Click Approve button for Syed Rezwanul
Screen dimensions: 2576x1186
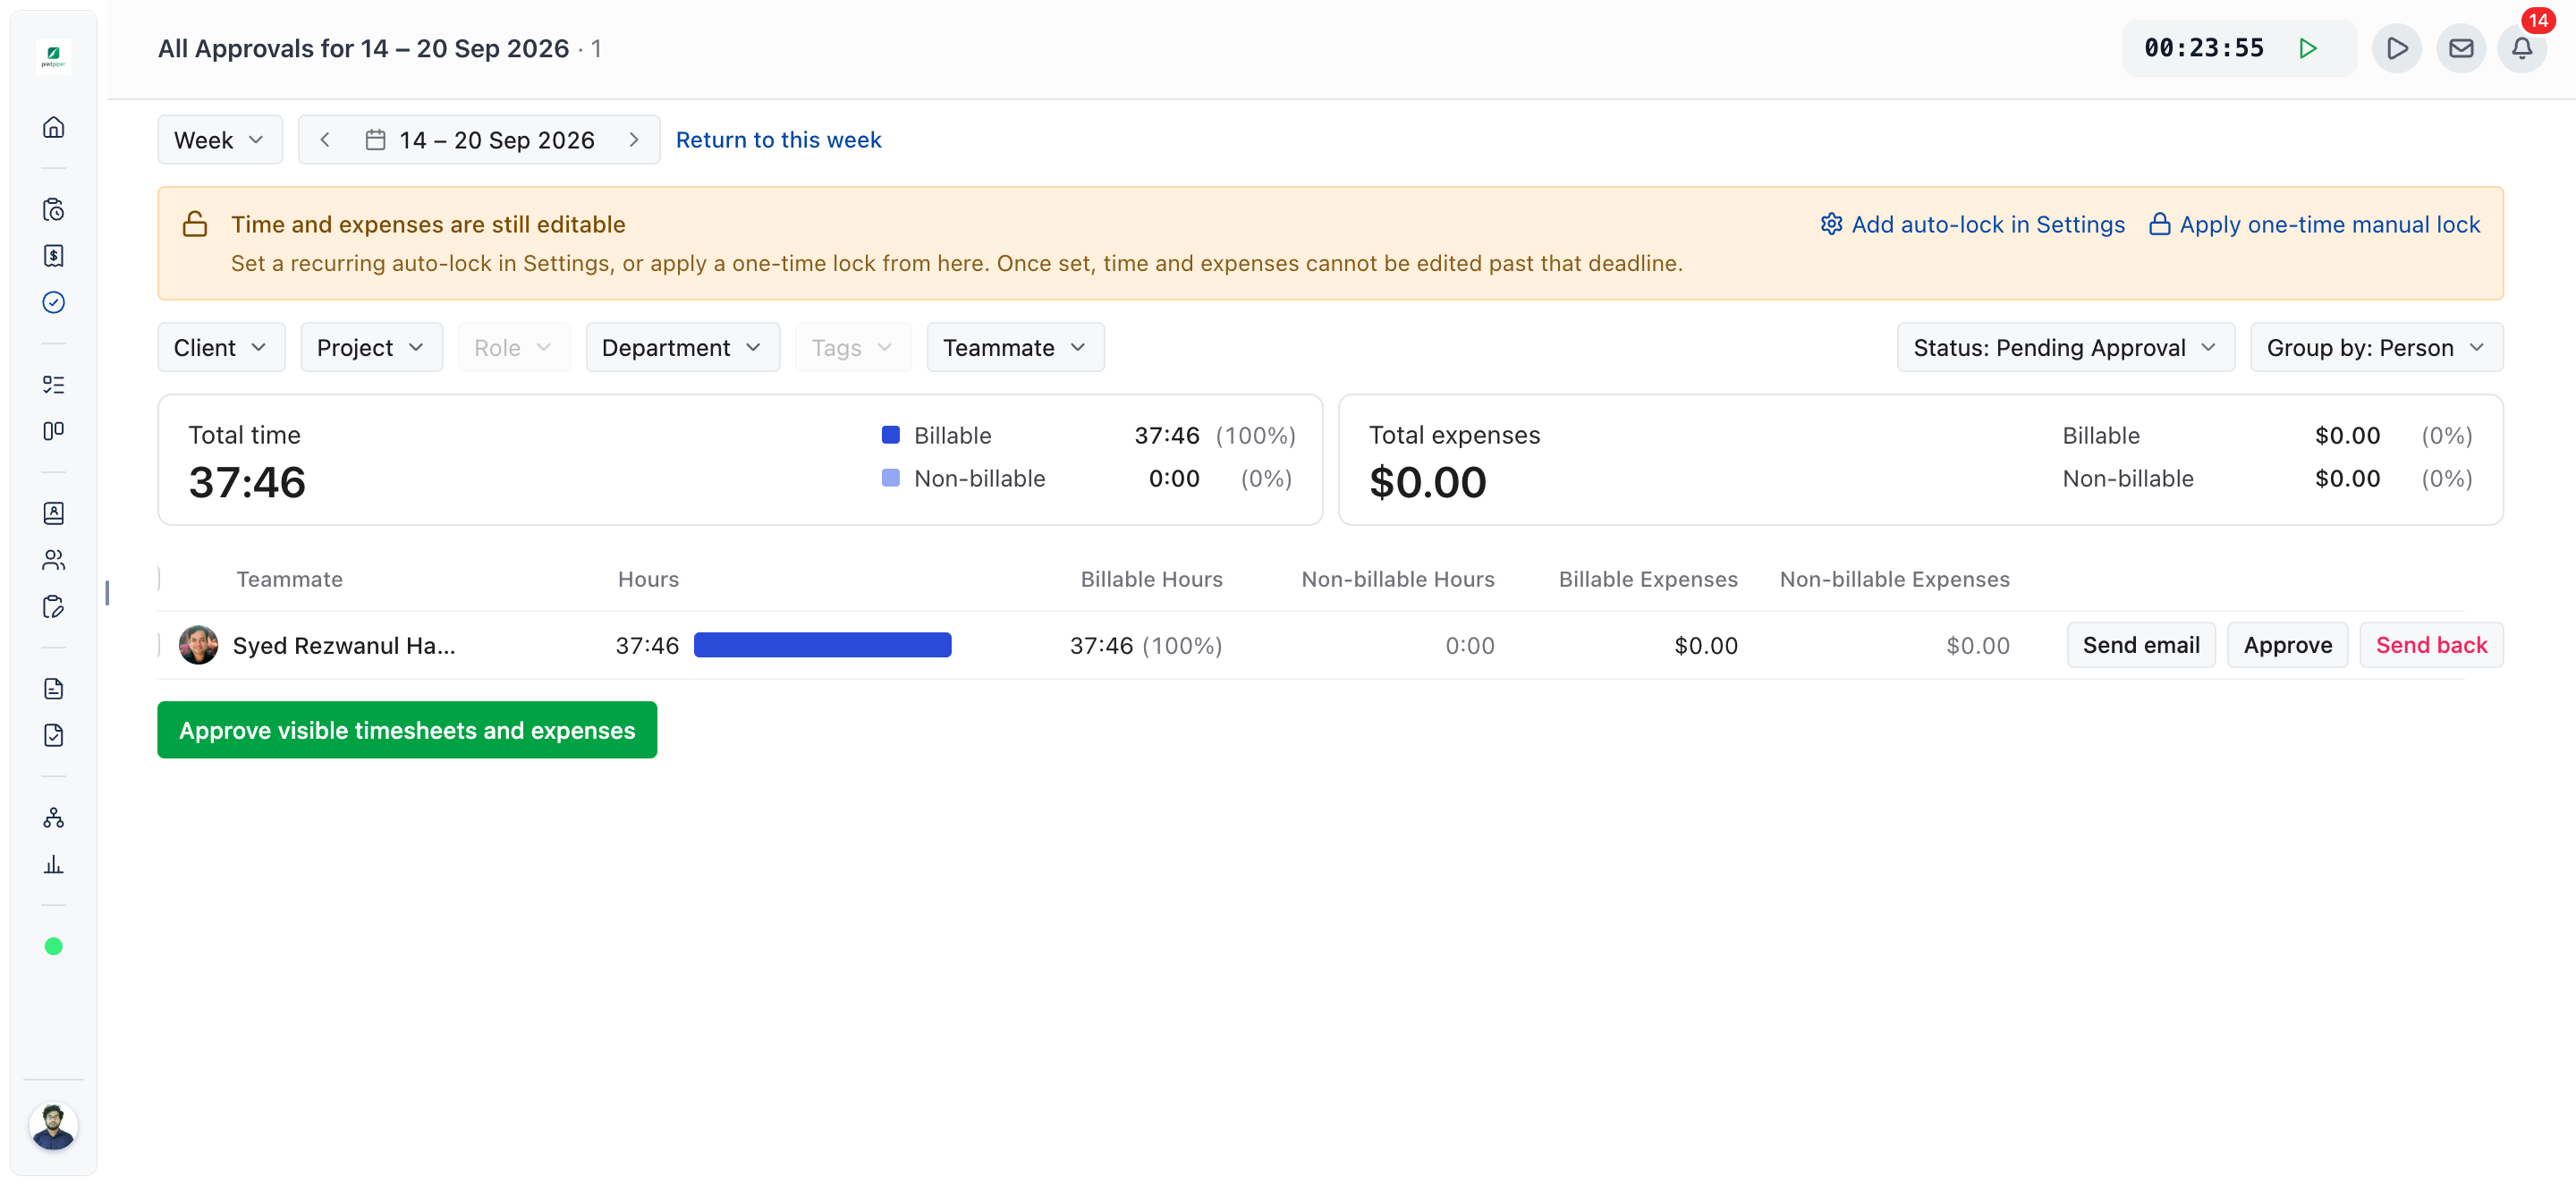2287,645
